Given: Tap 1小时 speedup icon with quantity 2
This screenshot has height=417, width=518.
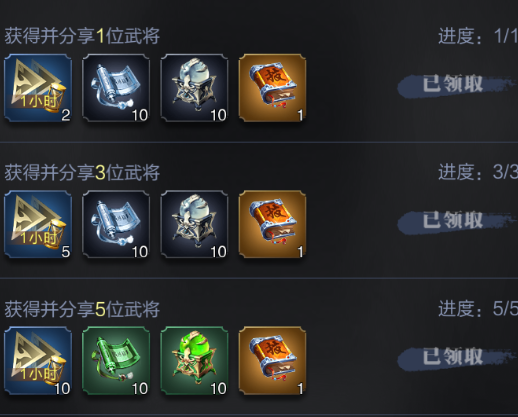Looking at the screenshot, I should tap(38, 88).
